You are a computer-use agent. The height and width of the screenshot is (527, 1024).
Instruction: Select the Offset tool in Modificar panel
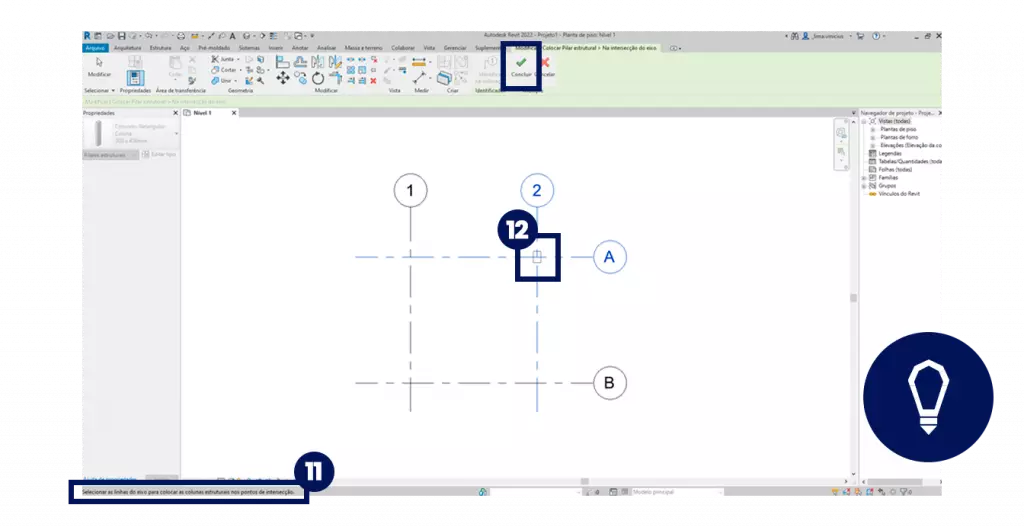[300, 63]
